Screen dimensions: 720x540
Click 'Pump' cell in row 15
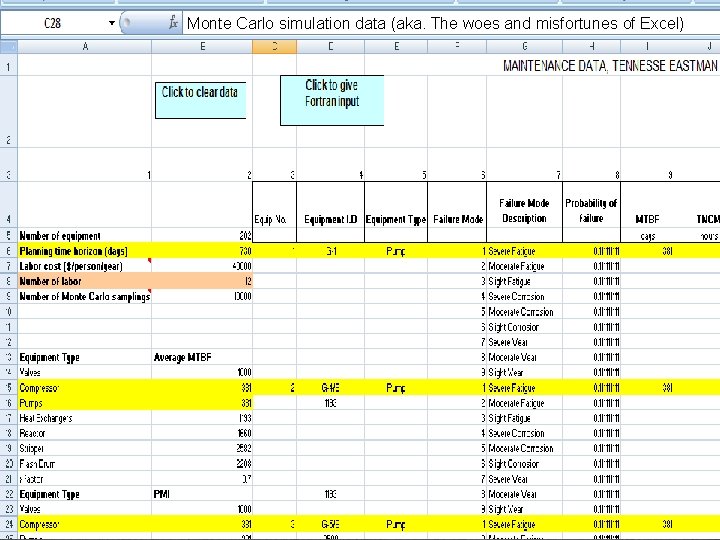pyautogui.click(x=396, y=388)
